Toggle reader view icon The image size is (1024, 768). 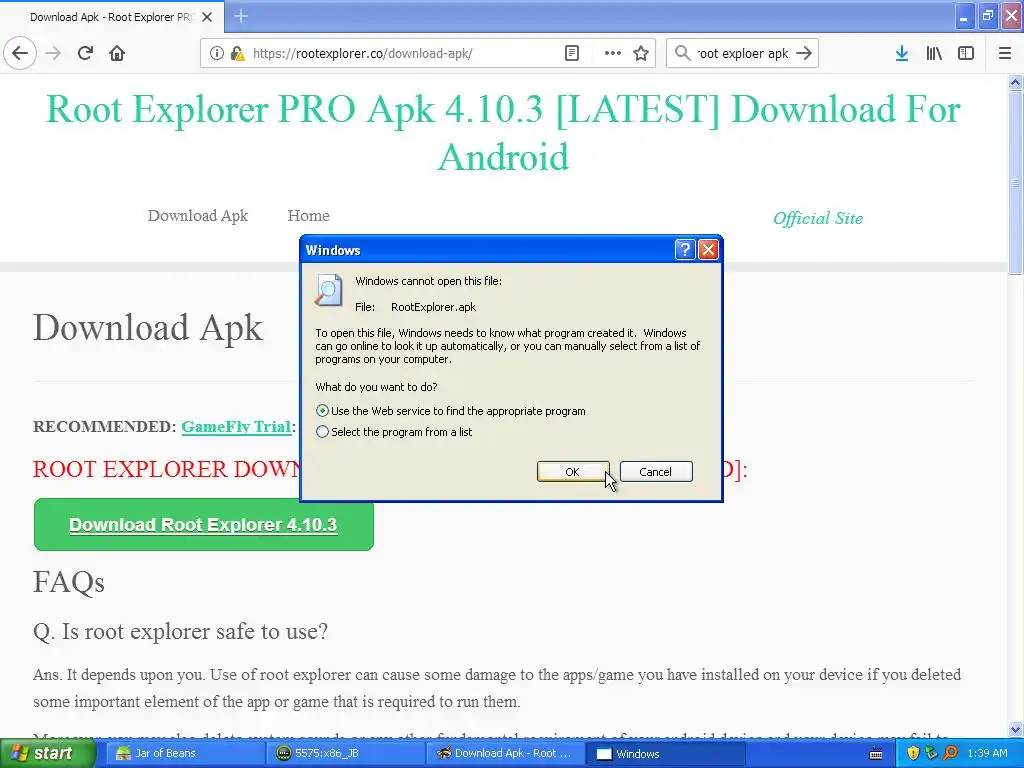(571, 53)
